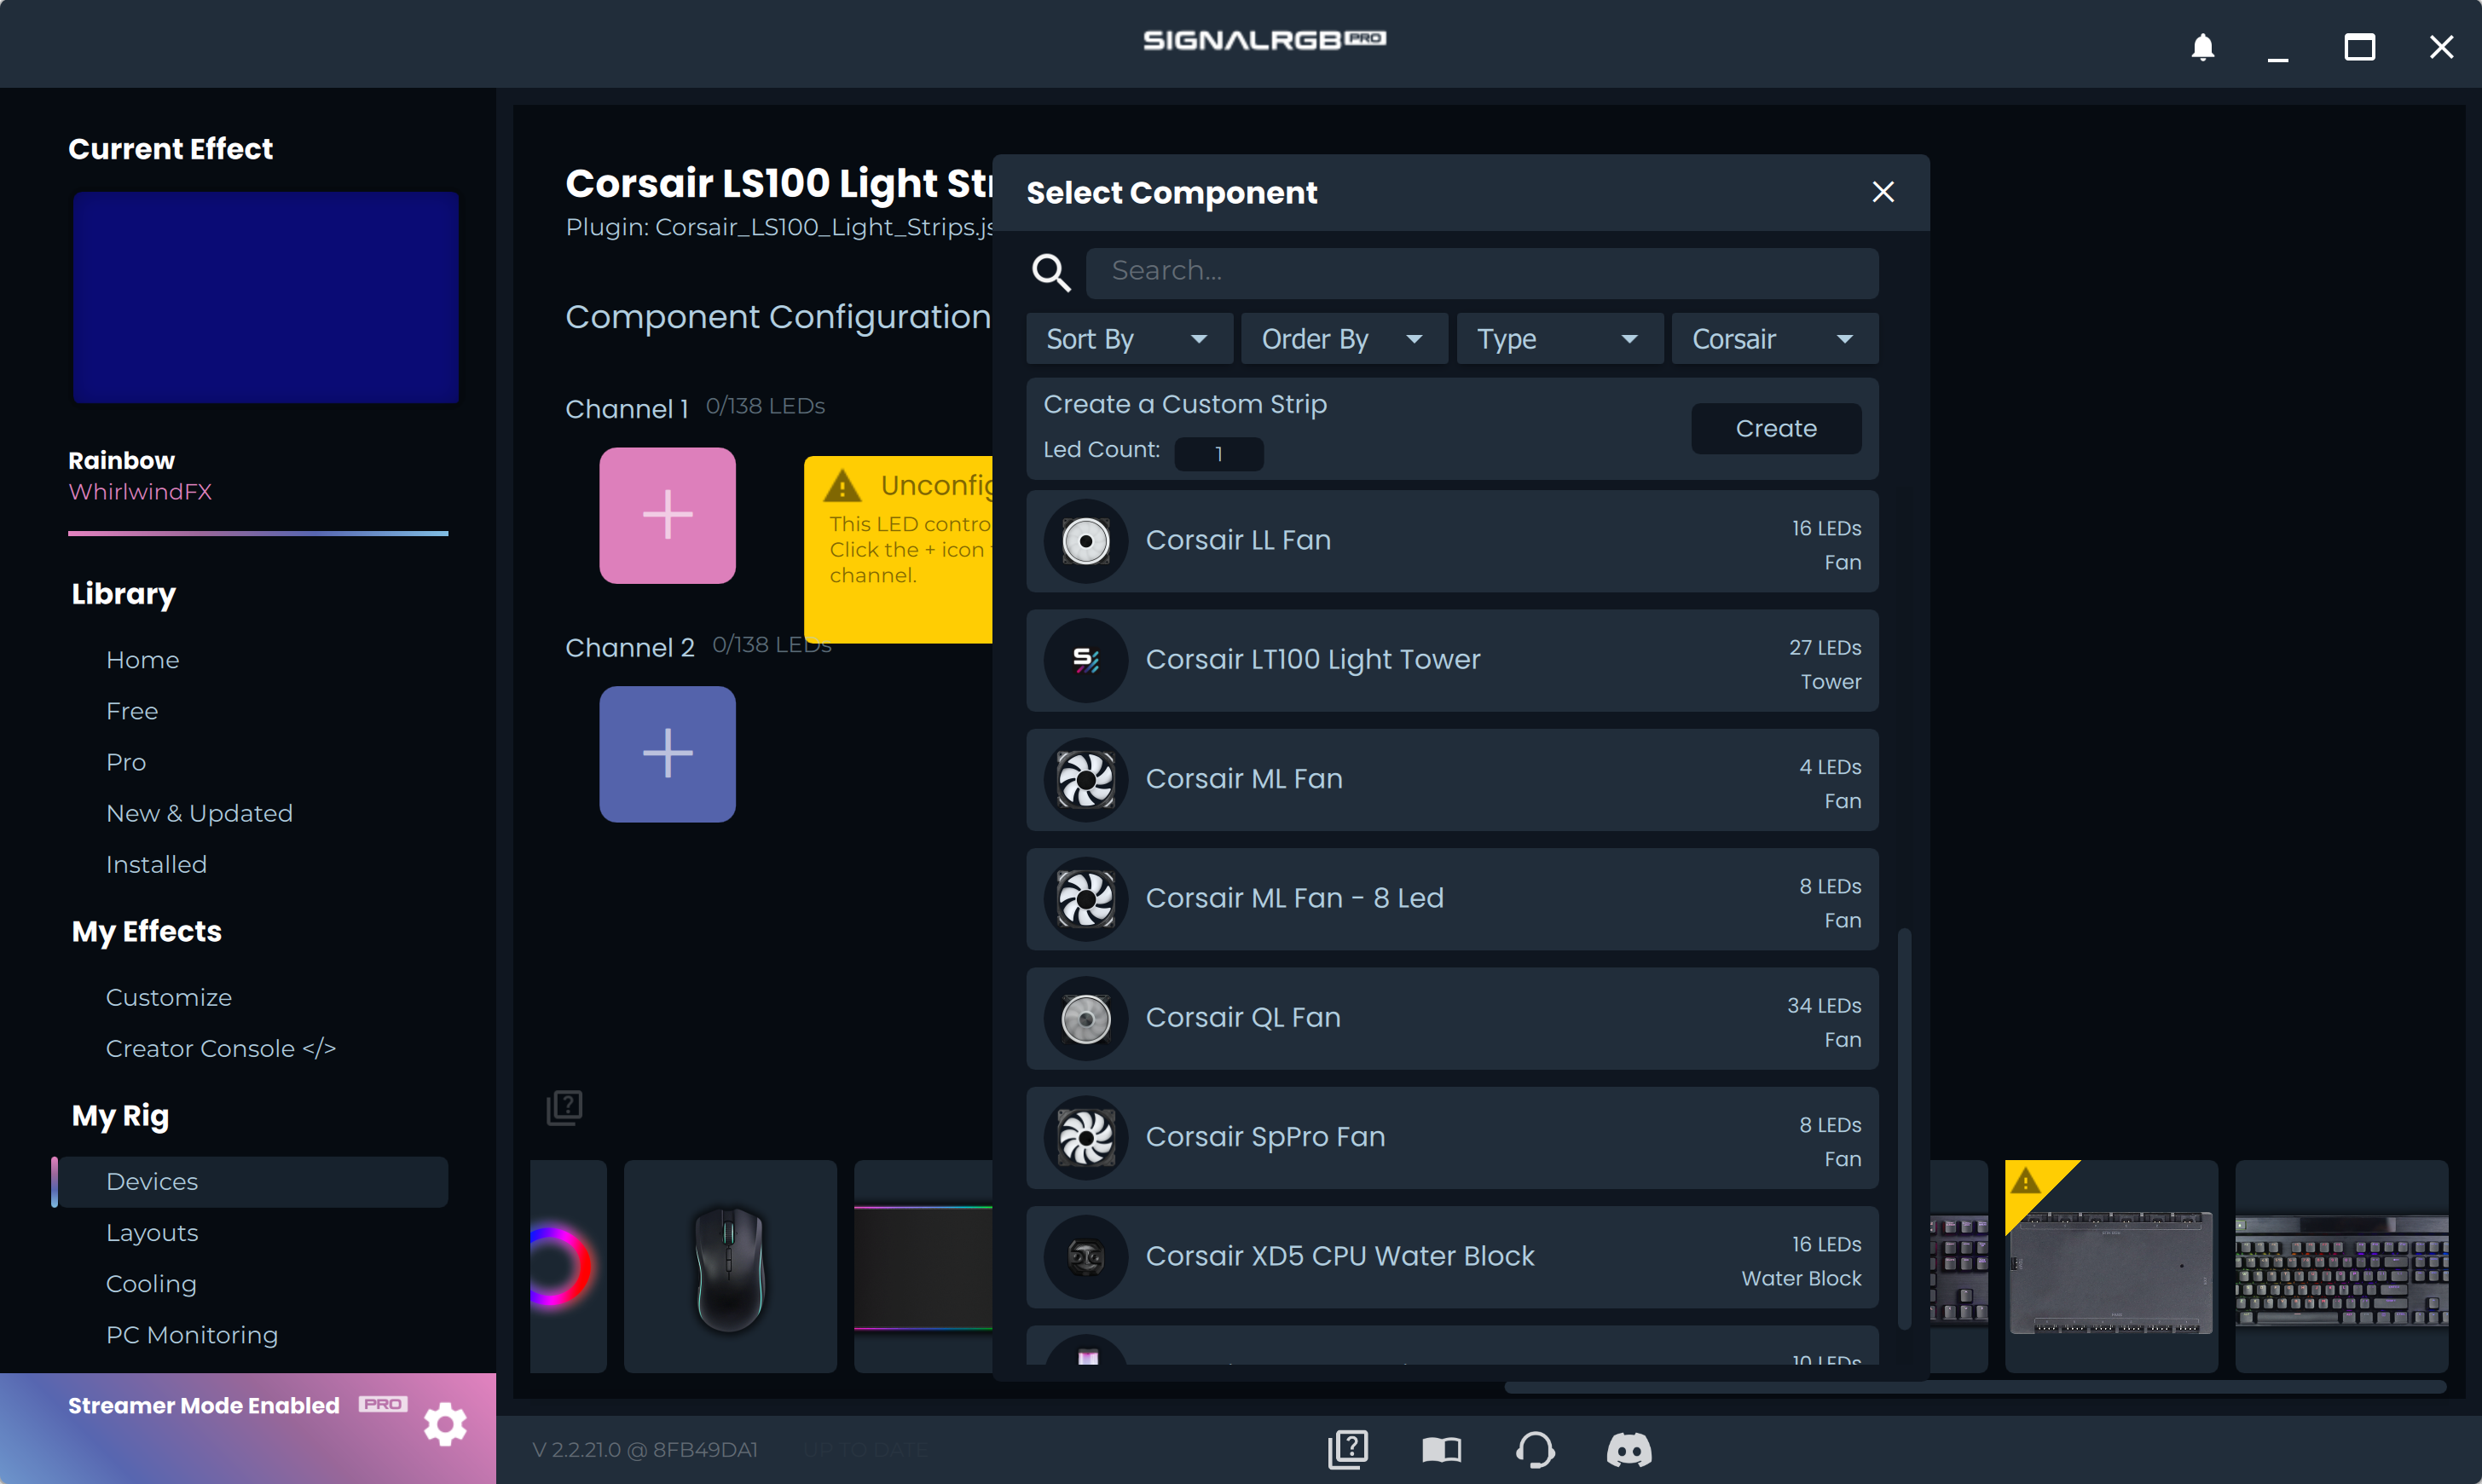2482x1484 pixels.
Task: Click the 4 LEDs ML Fan icon
Action: click(x=1085, y=779)
